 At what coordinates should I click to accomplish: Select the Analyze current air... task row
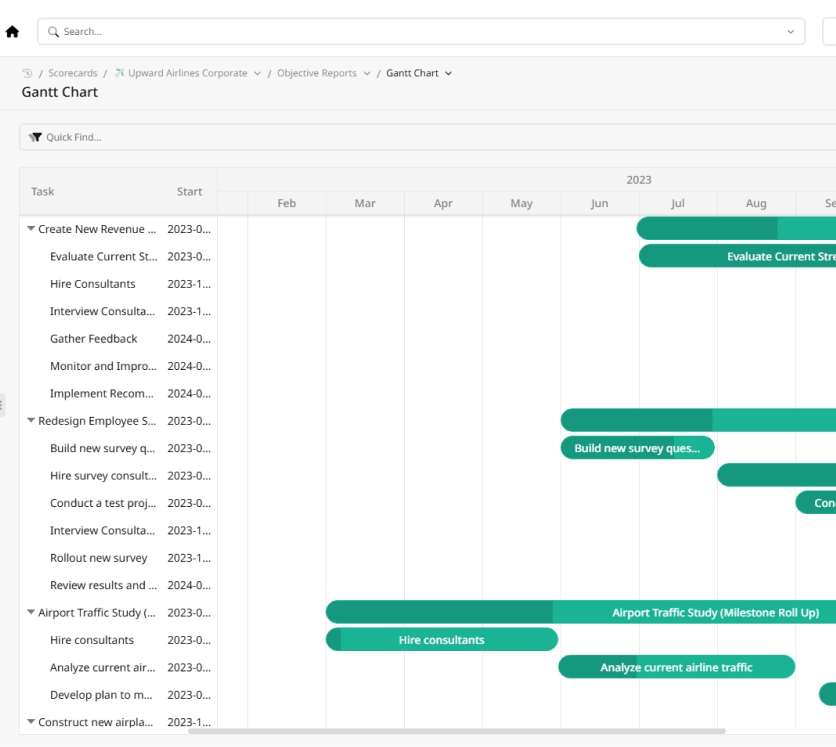coord(118,667)
